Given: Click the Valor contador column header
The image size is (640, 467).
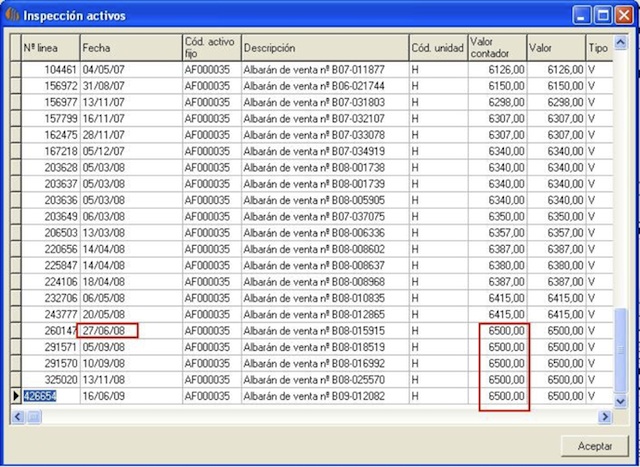Looking at the screenshot, I should tap(495, 47).
